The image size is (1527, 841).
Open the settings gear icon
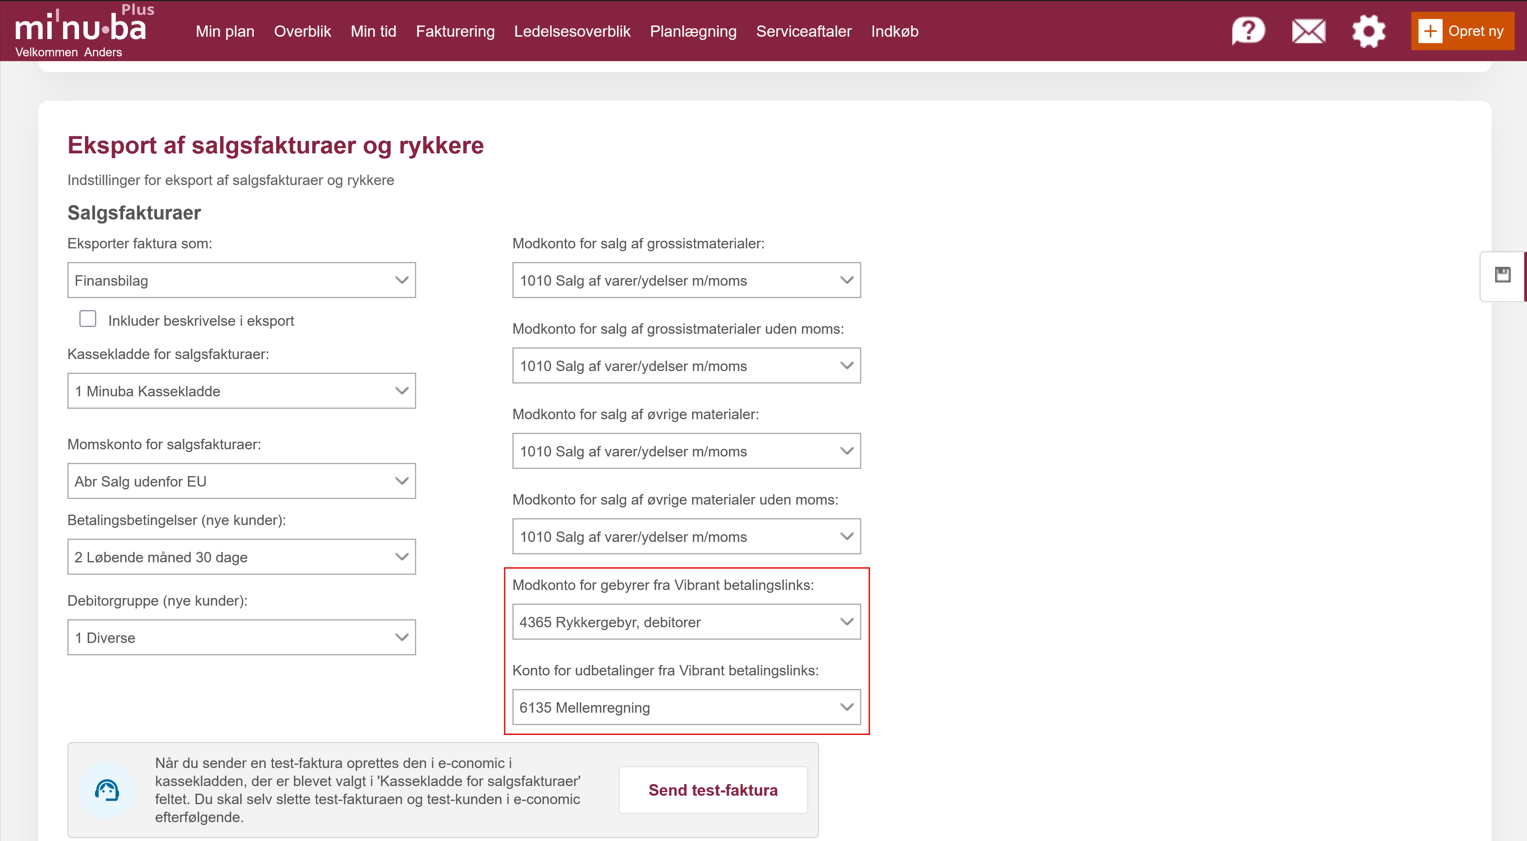(x=1368, y=31)
